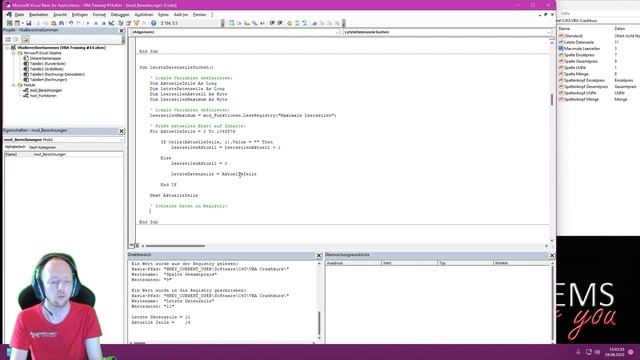Switch to Excel with the view icon
Screen dimensions: 640x360
pos(9,23)
